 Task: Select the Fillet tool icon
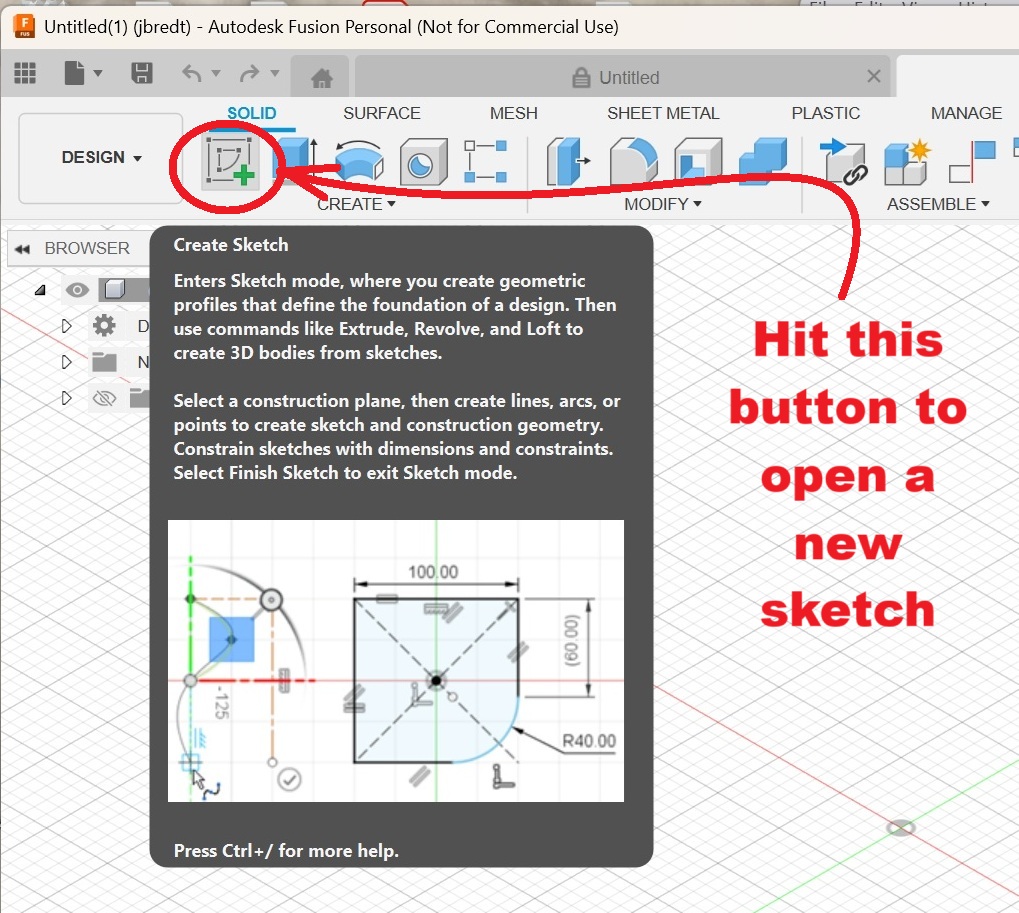point(632,161)
